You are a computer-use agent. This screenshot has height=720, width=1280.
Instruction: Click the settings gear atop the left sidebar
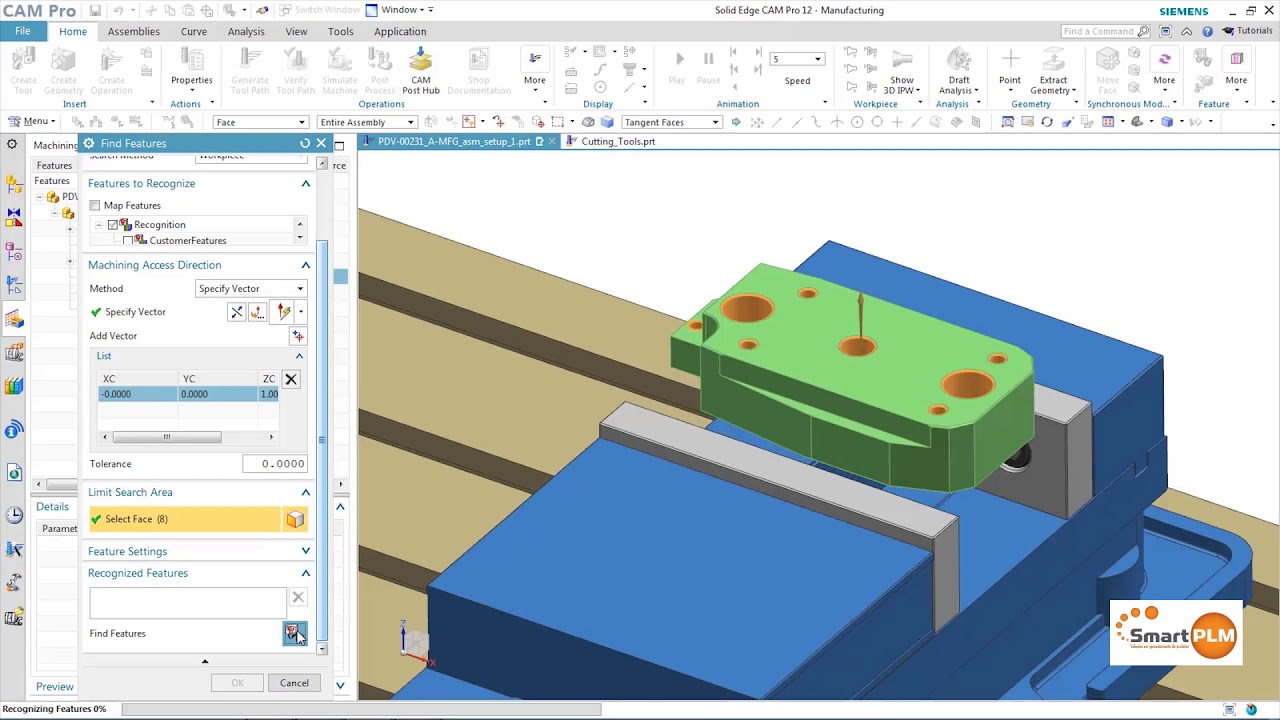(12, 145)
